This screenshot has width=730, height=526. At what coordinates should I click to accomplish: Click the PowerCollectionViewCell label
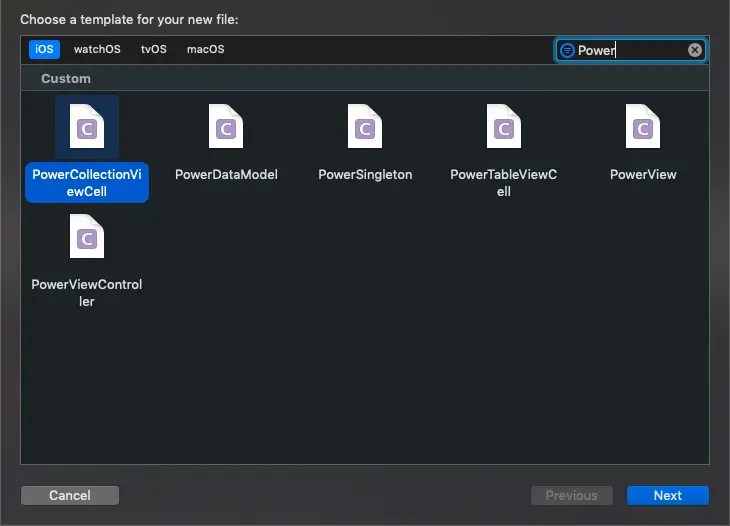pos(87,182)
